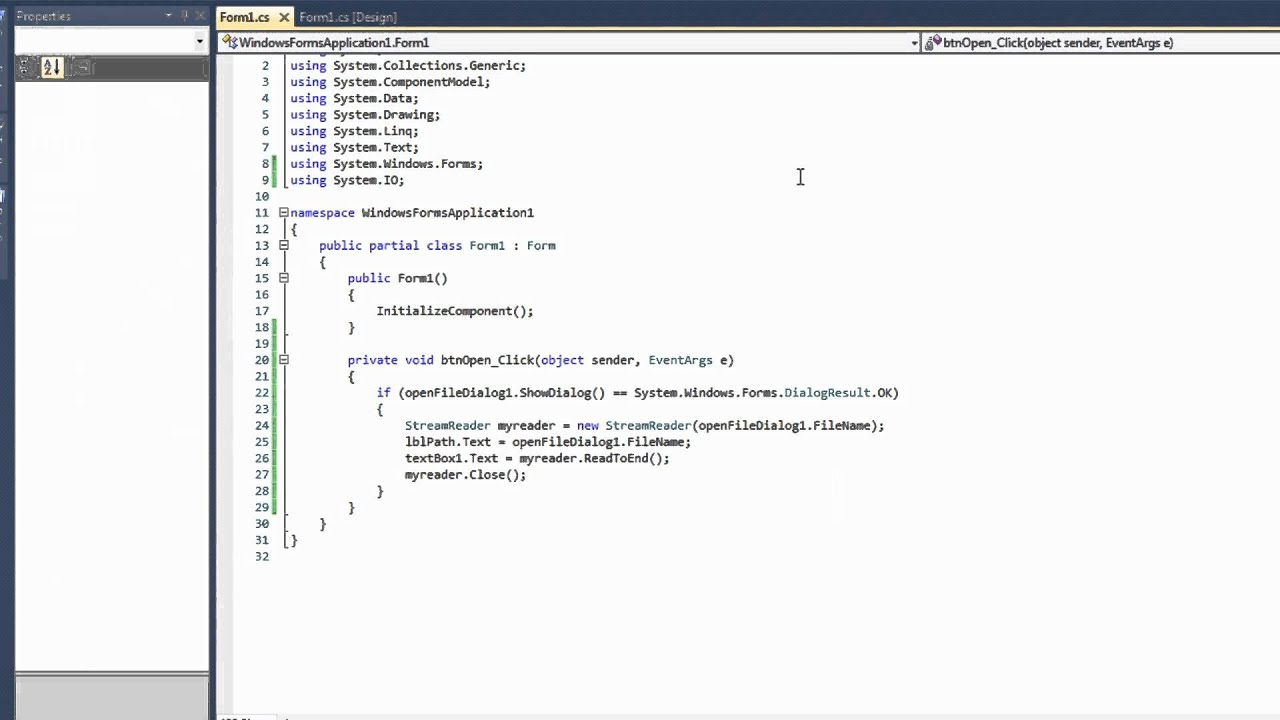Open the btnOpen_Click members dropdown

click(1101, 42)
